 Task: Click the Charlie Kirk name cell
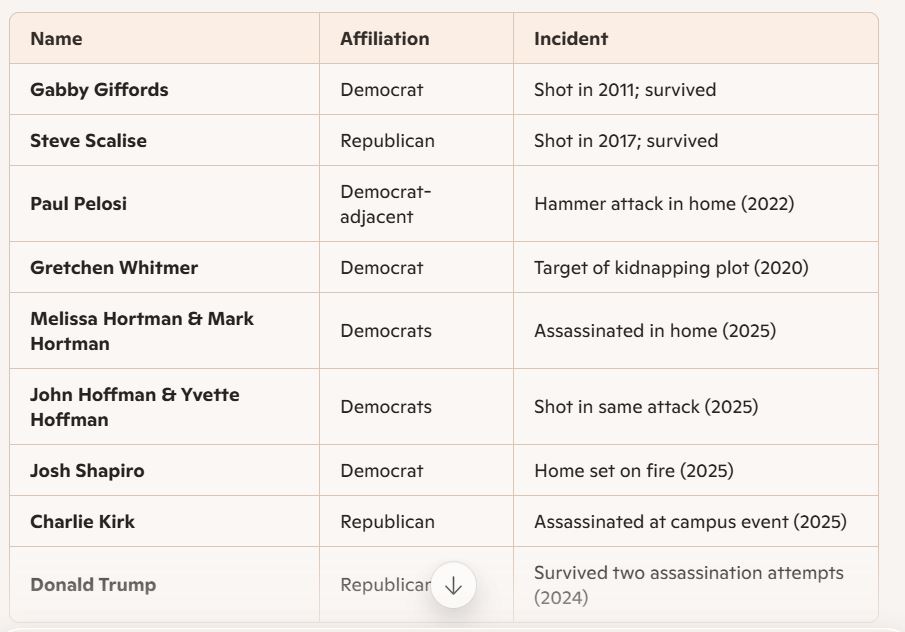[82, 522]
